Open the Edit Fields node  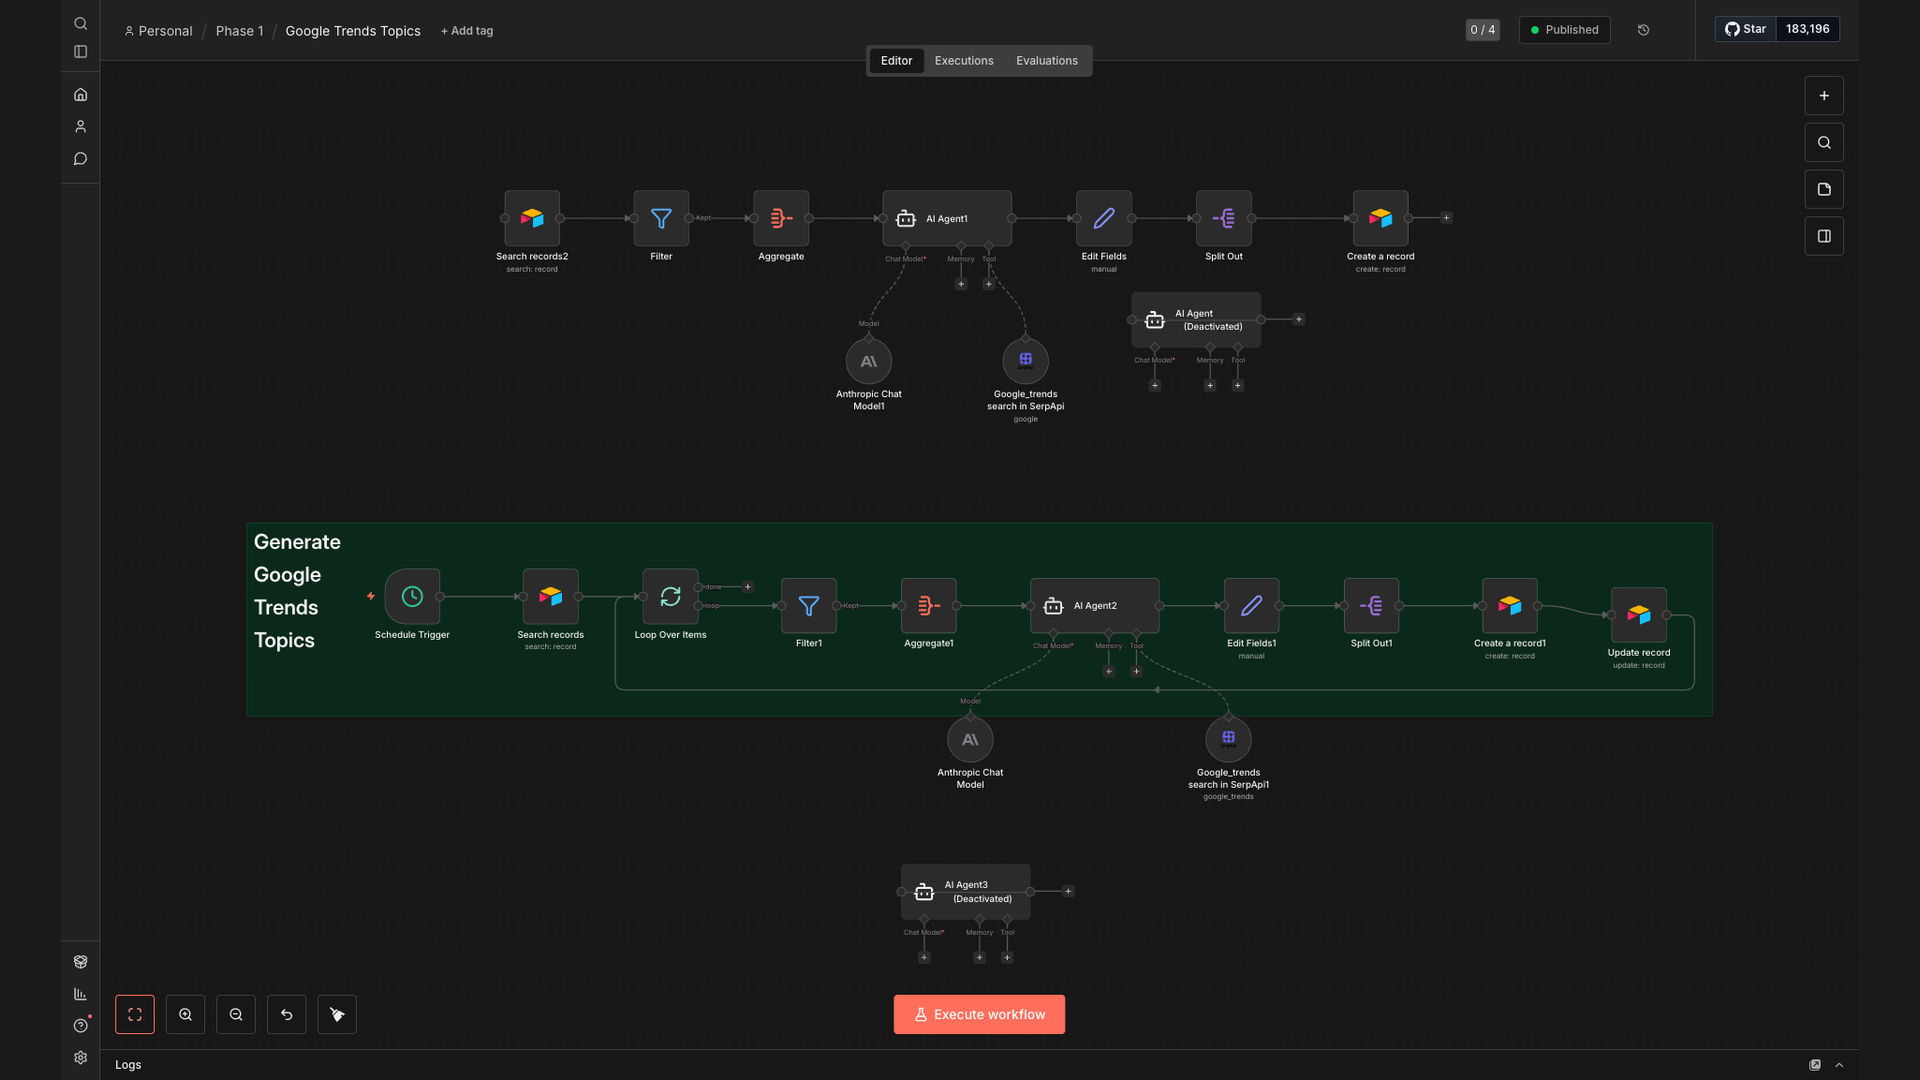1104,218
